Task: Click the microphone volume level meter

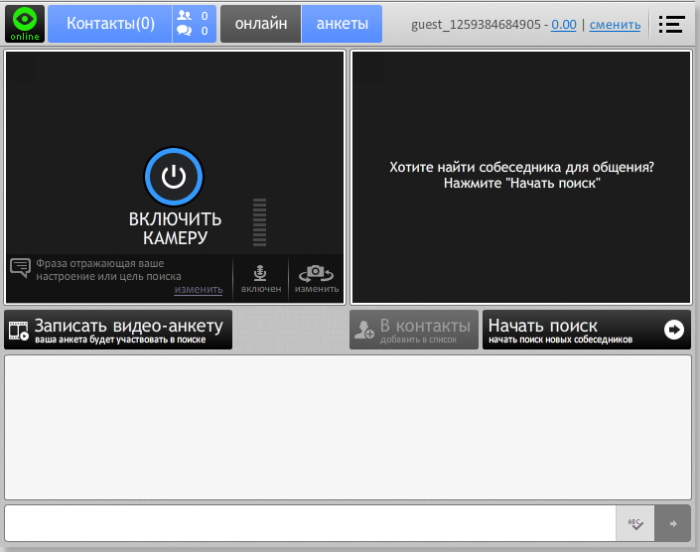Action: tap(259, 222)
